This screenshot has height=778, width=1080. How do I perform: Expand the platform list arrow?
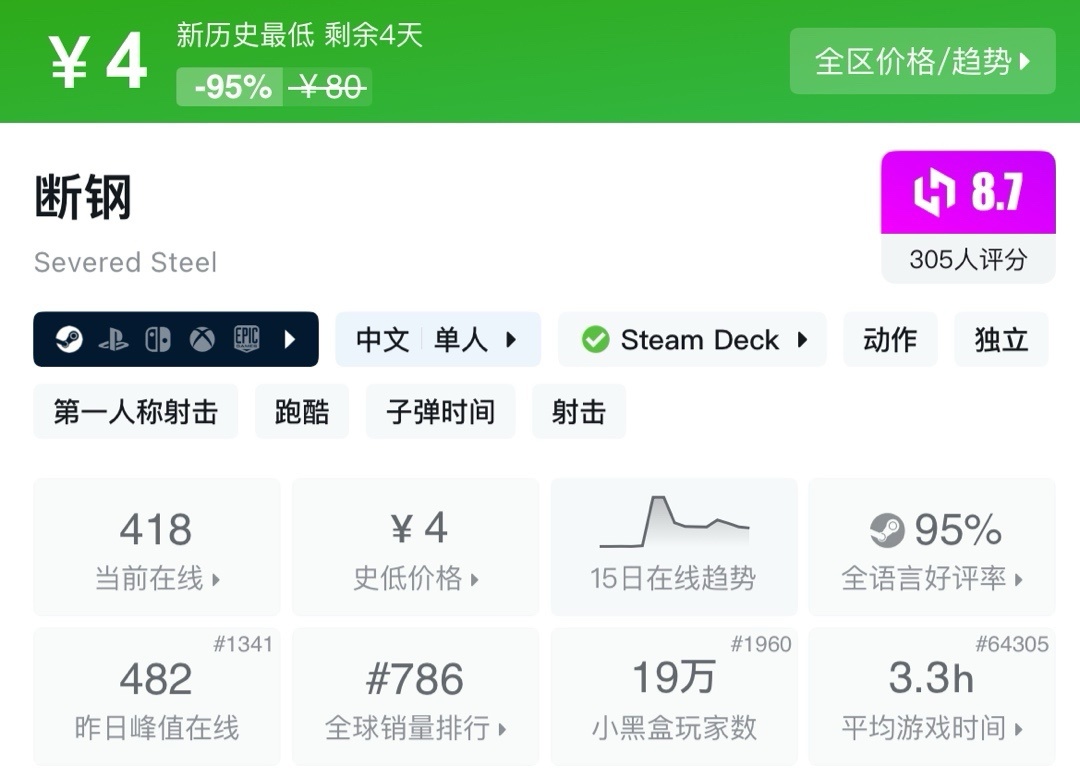pos(290,340)
